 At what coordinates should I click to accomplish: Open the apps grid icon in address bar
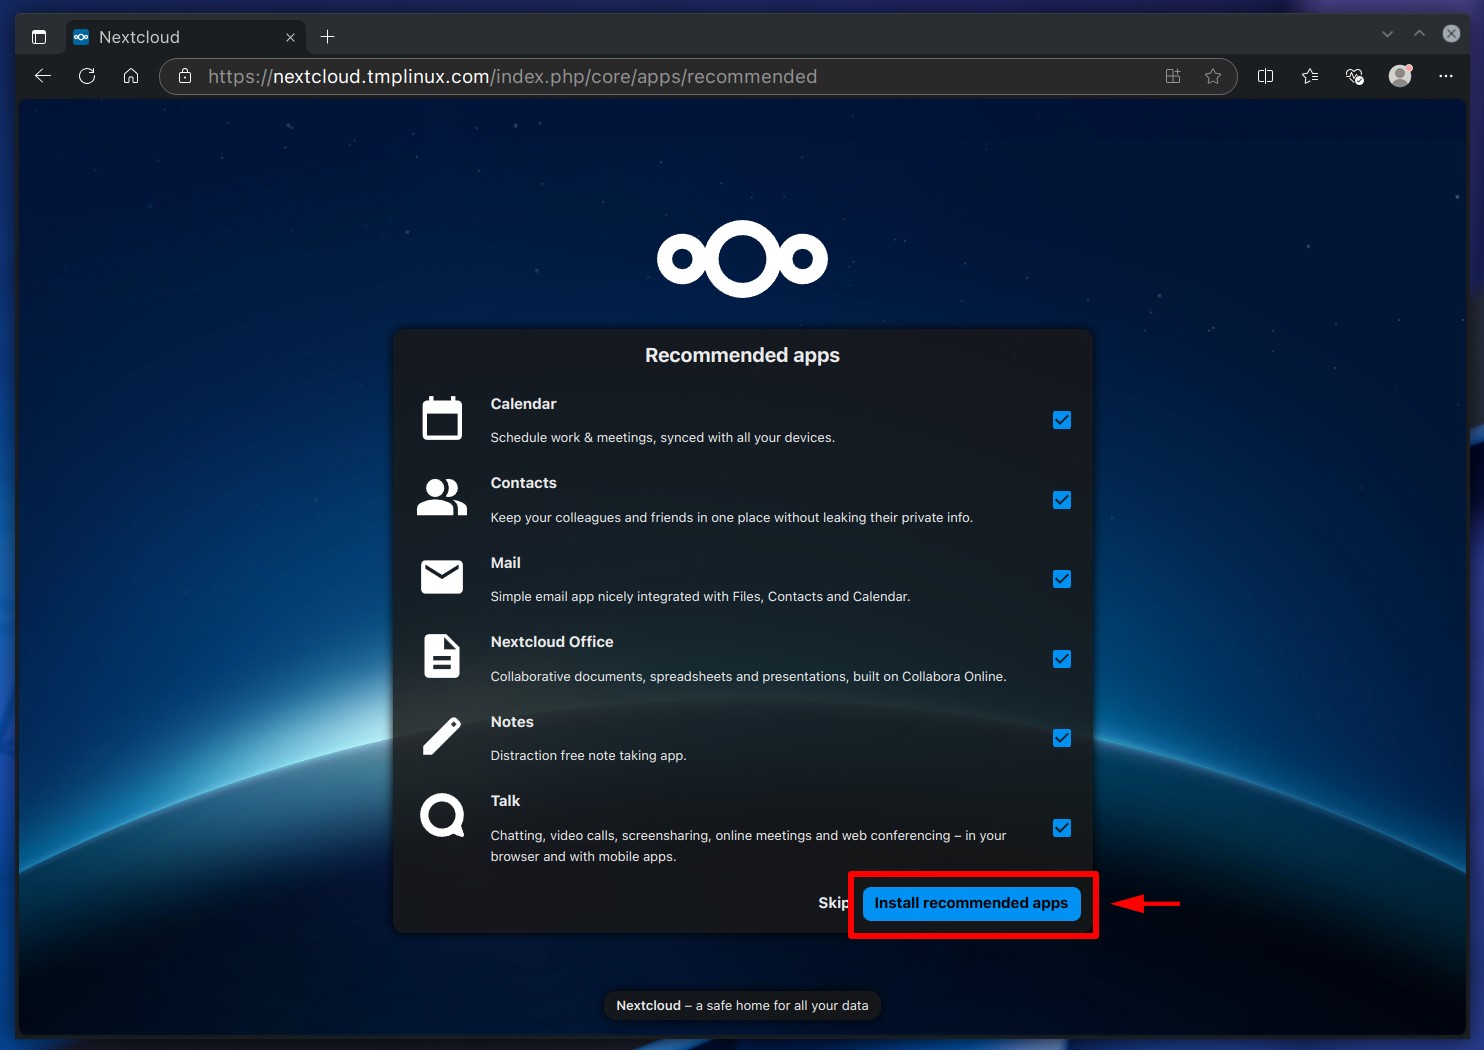coord(1173,76)
